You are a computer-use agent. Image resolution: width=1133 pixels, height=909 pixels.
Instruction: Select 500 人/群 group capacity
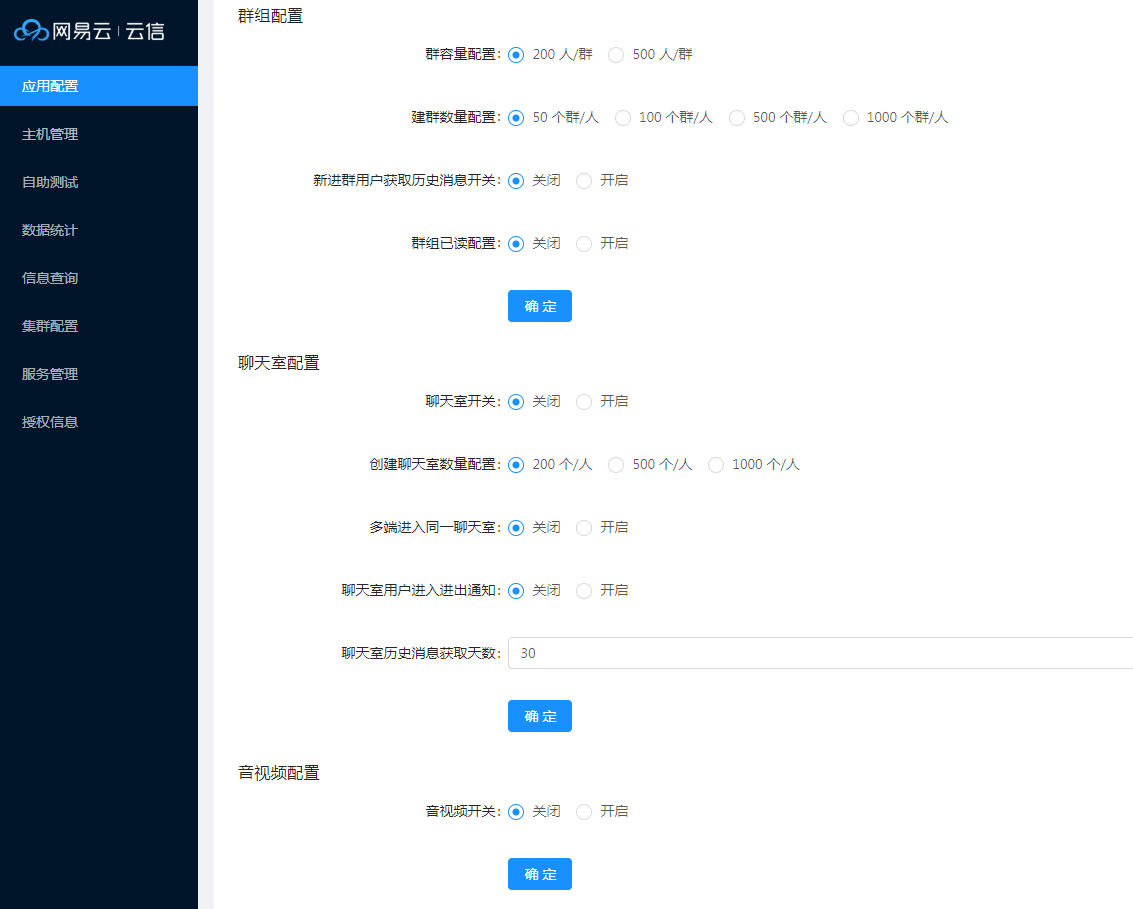tap(616, 55)
